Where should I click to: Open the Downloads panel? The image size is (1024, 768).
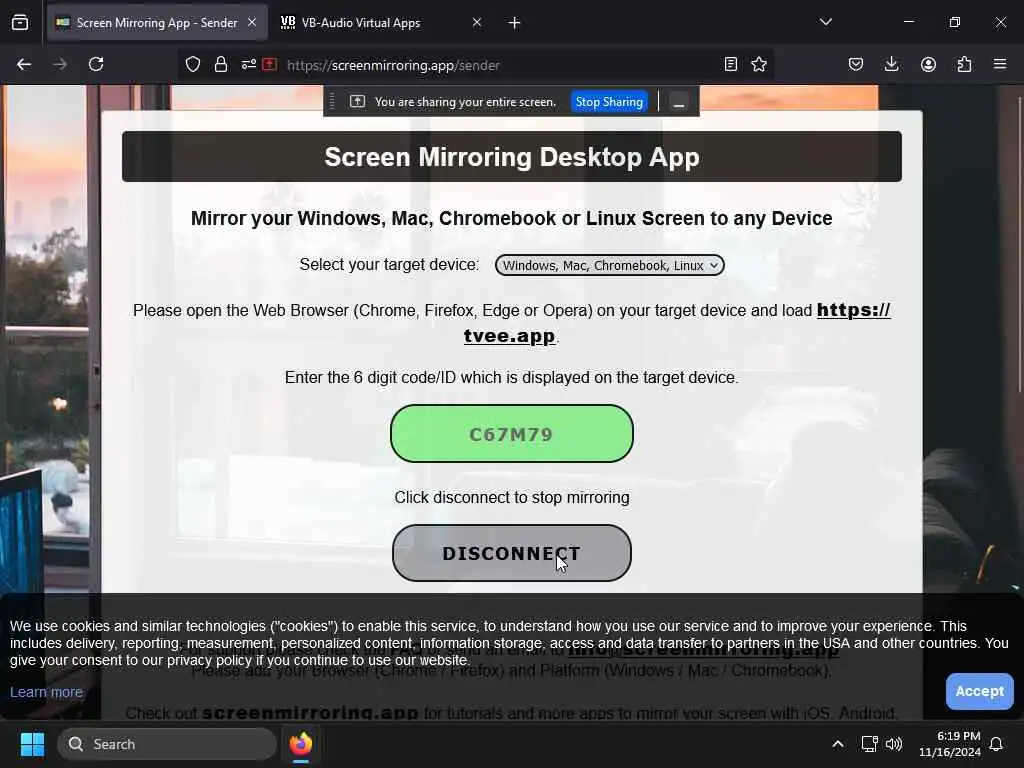click(x=891, y=65)
